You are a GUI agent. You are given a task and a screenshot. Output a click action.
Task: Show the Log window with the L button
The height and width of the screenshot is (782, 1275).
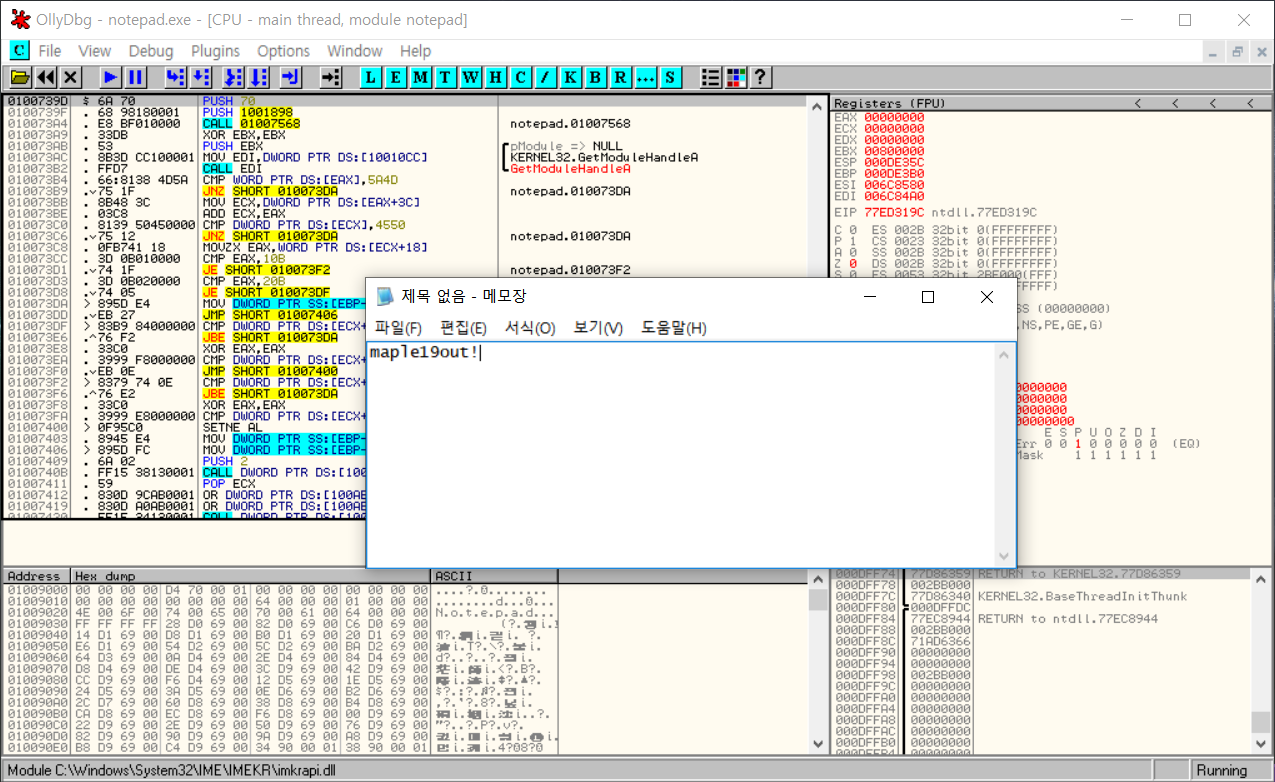371,77
